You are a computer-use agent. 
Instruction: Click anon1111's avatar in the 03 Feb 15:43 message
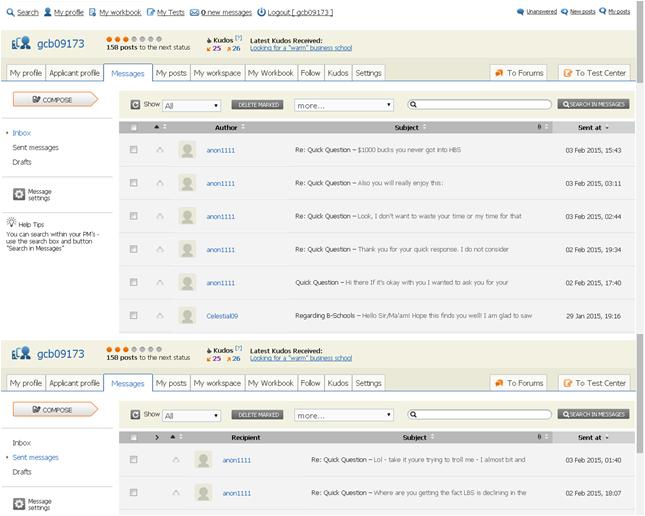pos(187,150)
